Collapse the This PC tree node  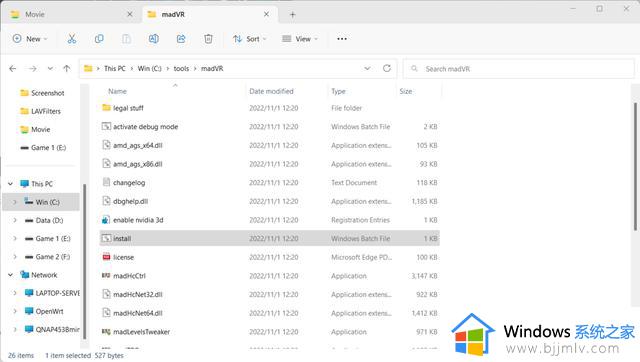point(11,184)
